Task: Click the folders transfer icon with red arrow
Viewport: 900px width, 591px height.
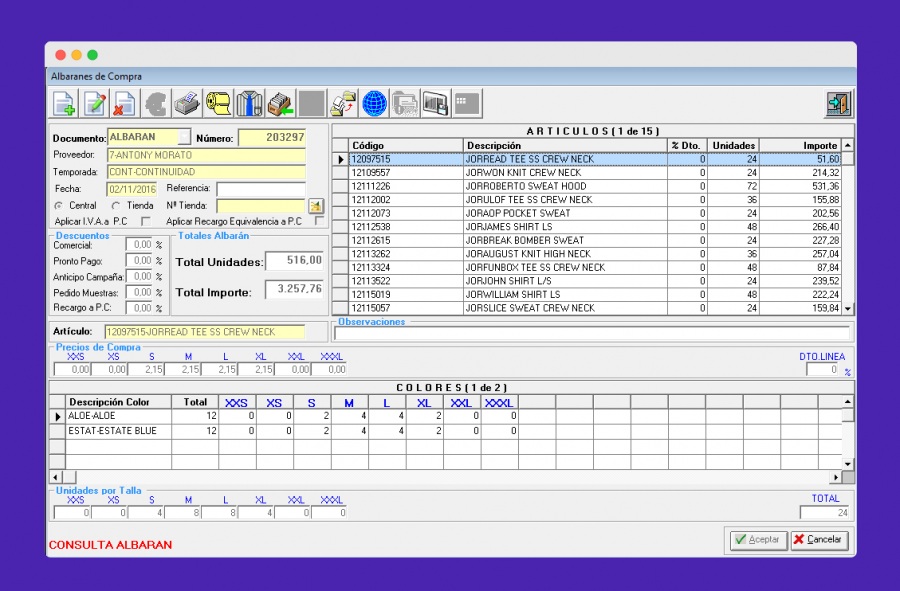Action: pyautogui.click(x=343, y=104)
